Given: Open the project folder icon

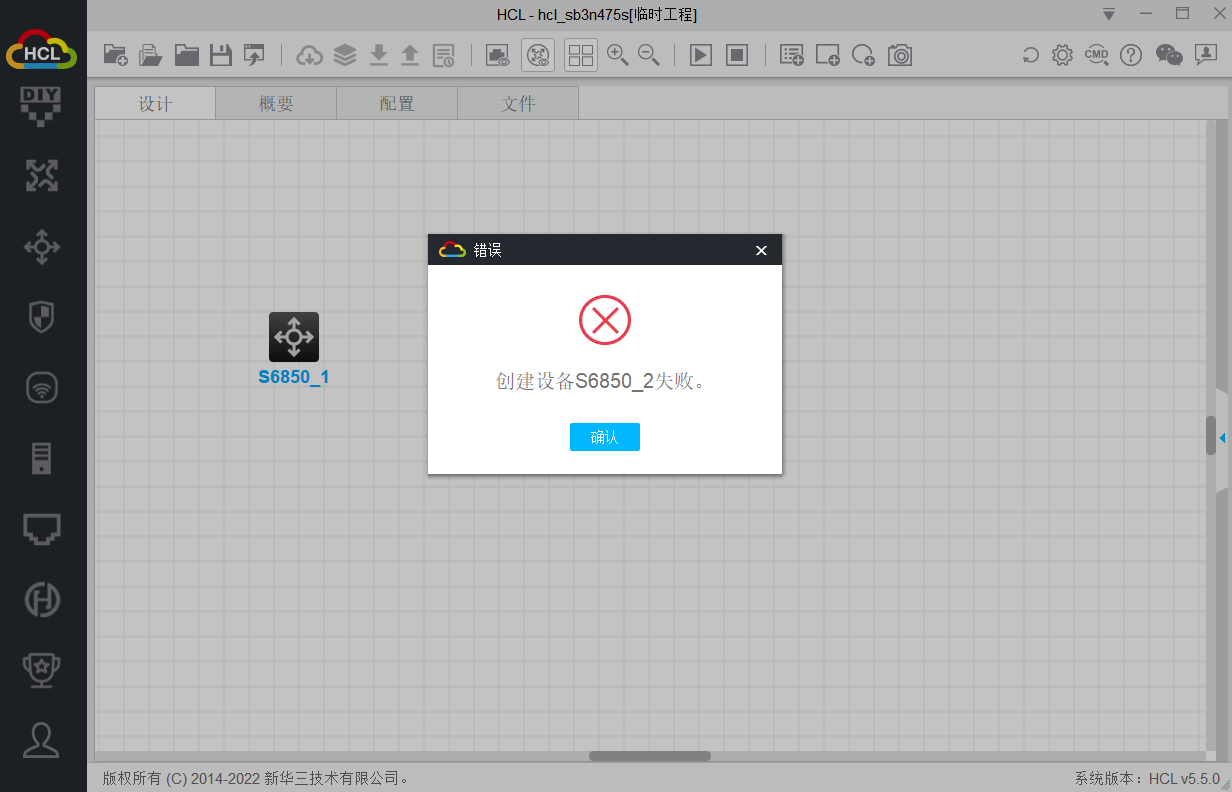Looking at the screenshot, I should pyautogui.click(x=186, y=55).
